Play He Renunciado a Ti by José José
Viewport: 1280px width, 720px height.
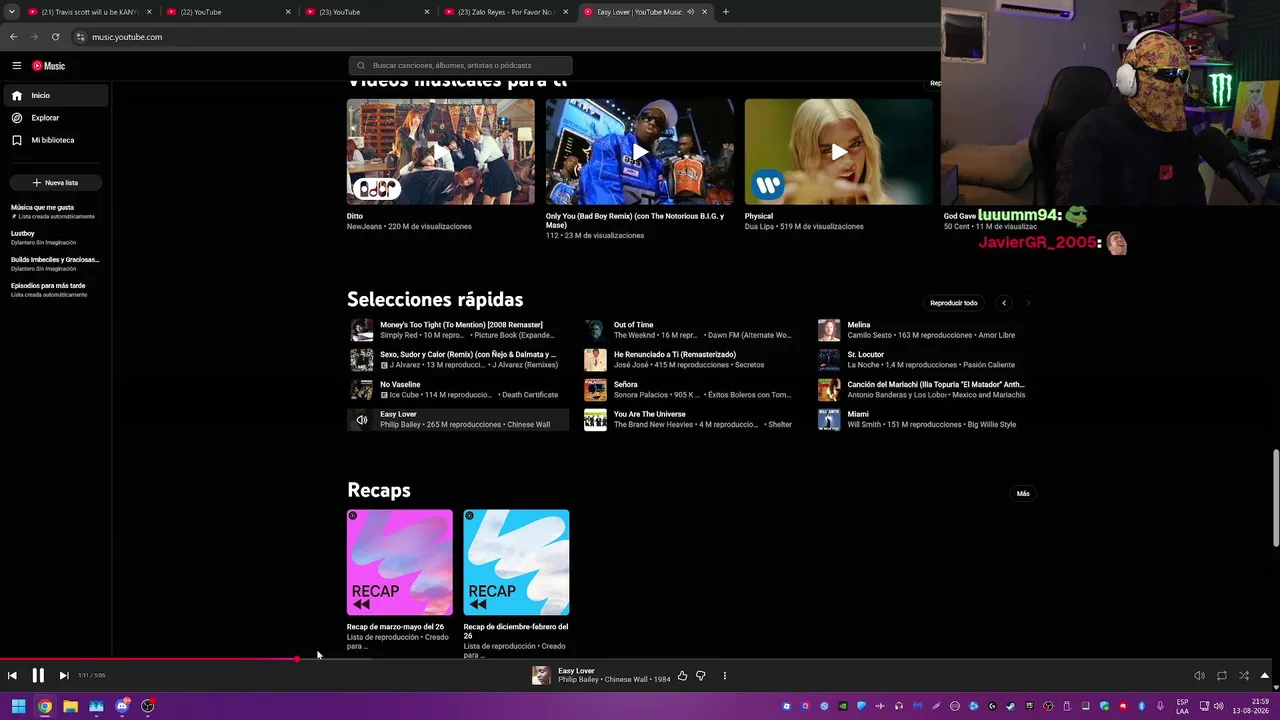pyautogui.click(x=693, y=360)
